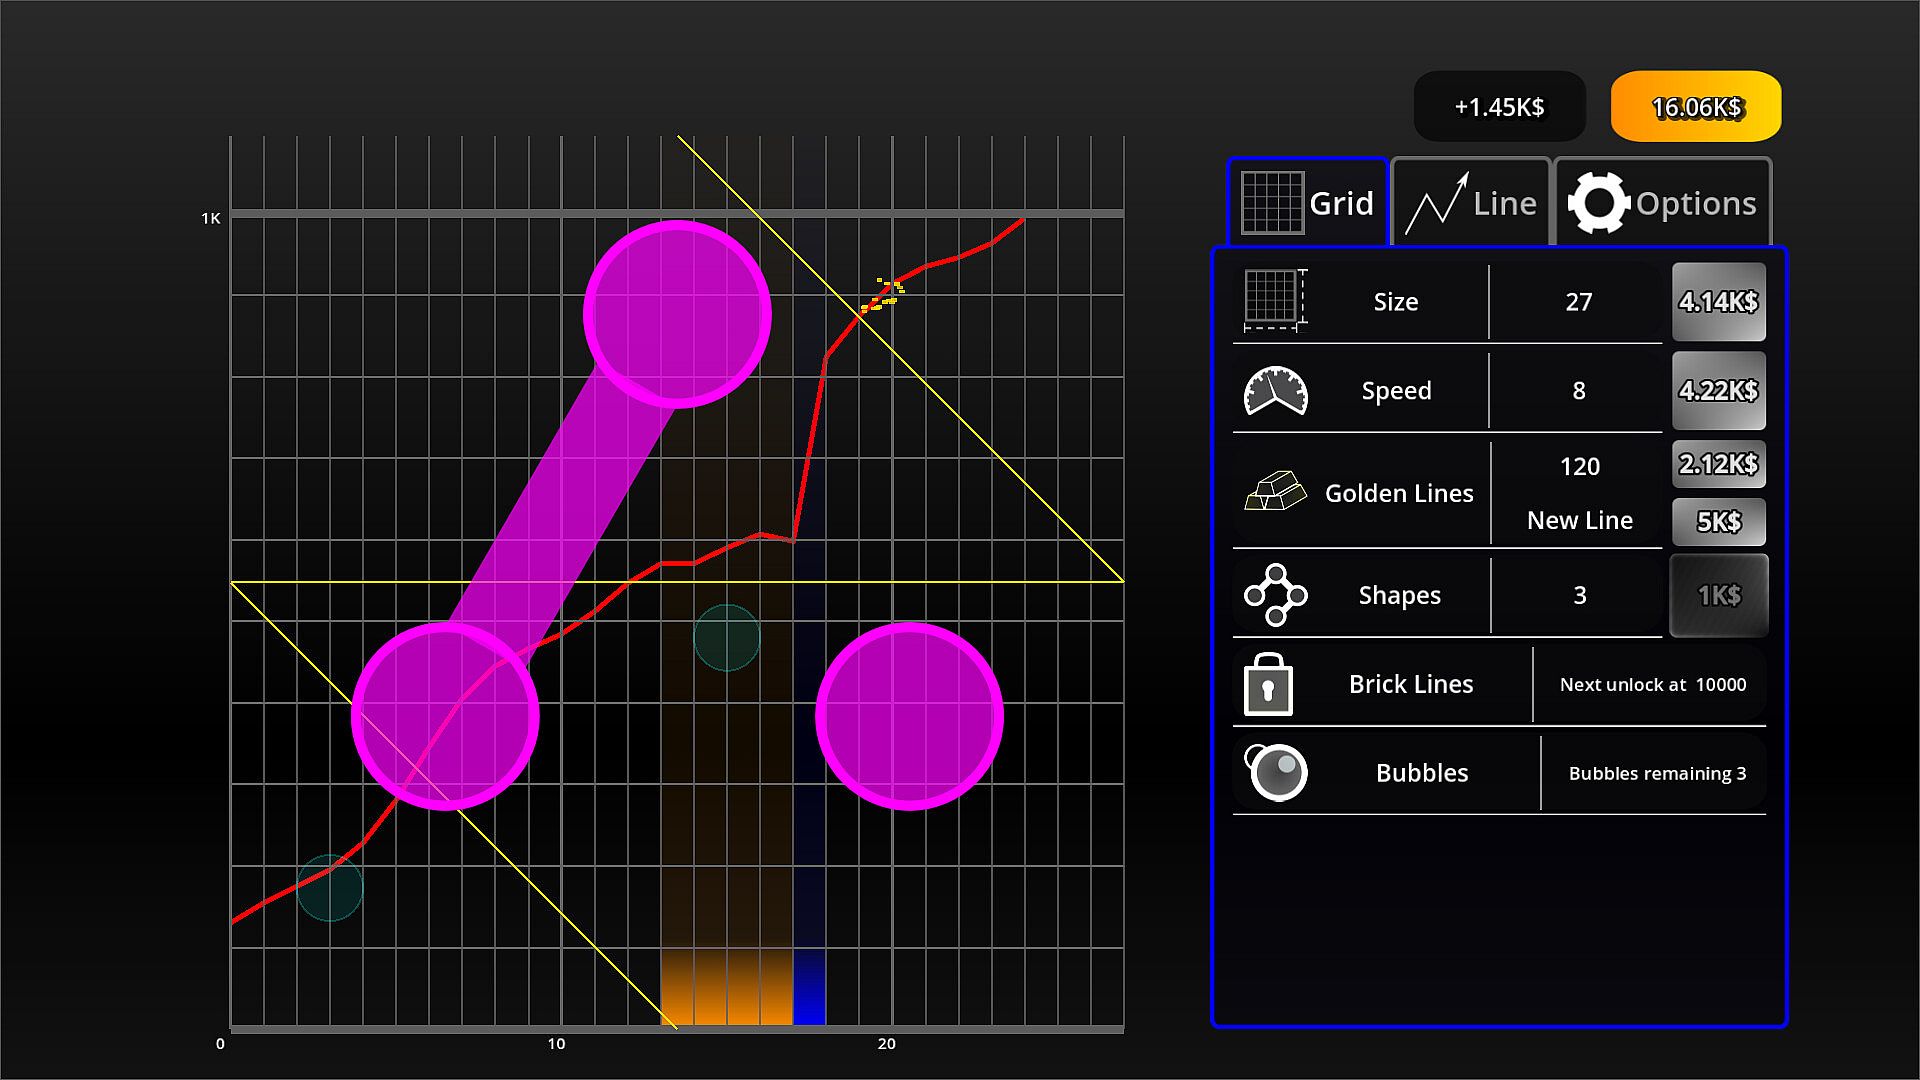Click the orange 16.06K$ balance display

point(1696,107)
